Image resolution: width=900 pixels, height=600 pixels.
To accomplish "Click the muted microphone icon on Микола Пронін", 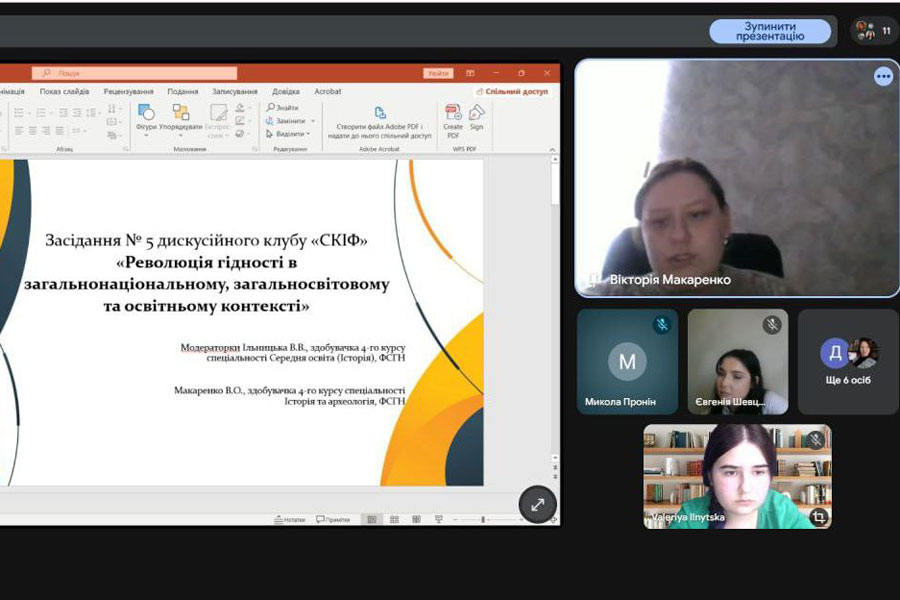I will pyautogui.click(x=662, y=325).
